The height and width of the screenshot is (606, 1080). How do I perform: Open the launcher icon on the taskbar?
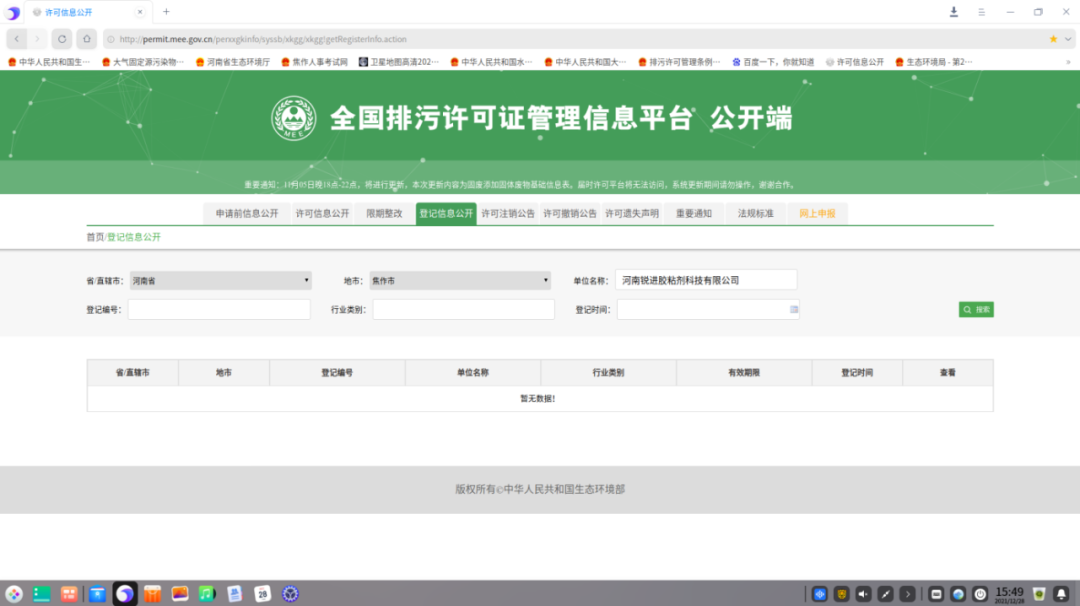click(x=14, y=594)
